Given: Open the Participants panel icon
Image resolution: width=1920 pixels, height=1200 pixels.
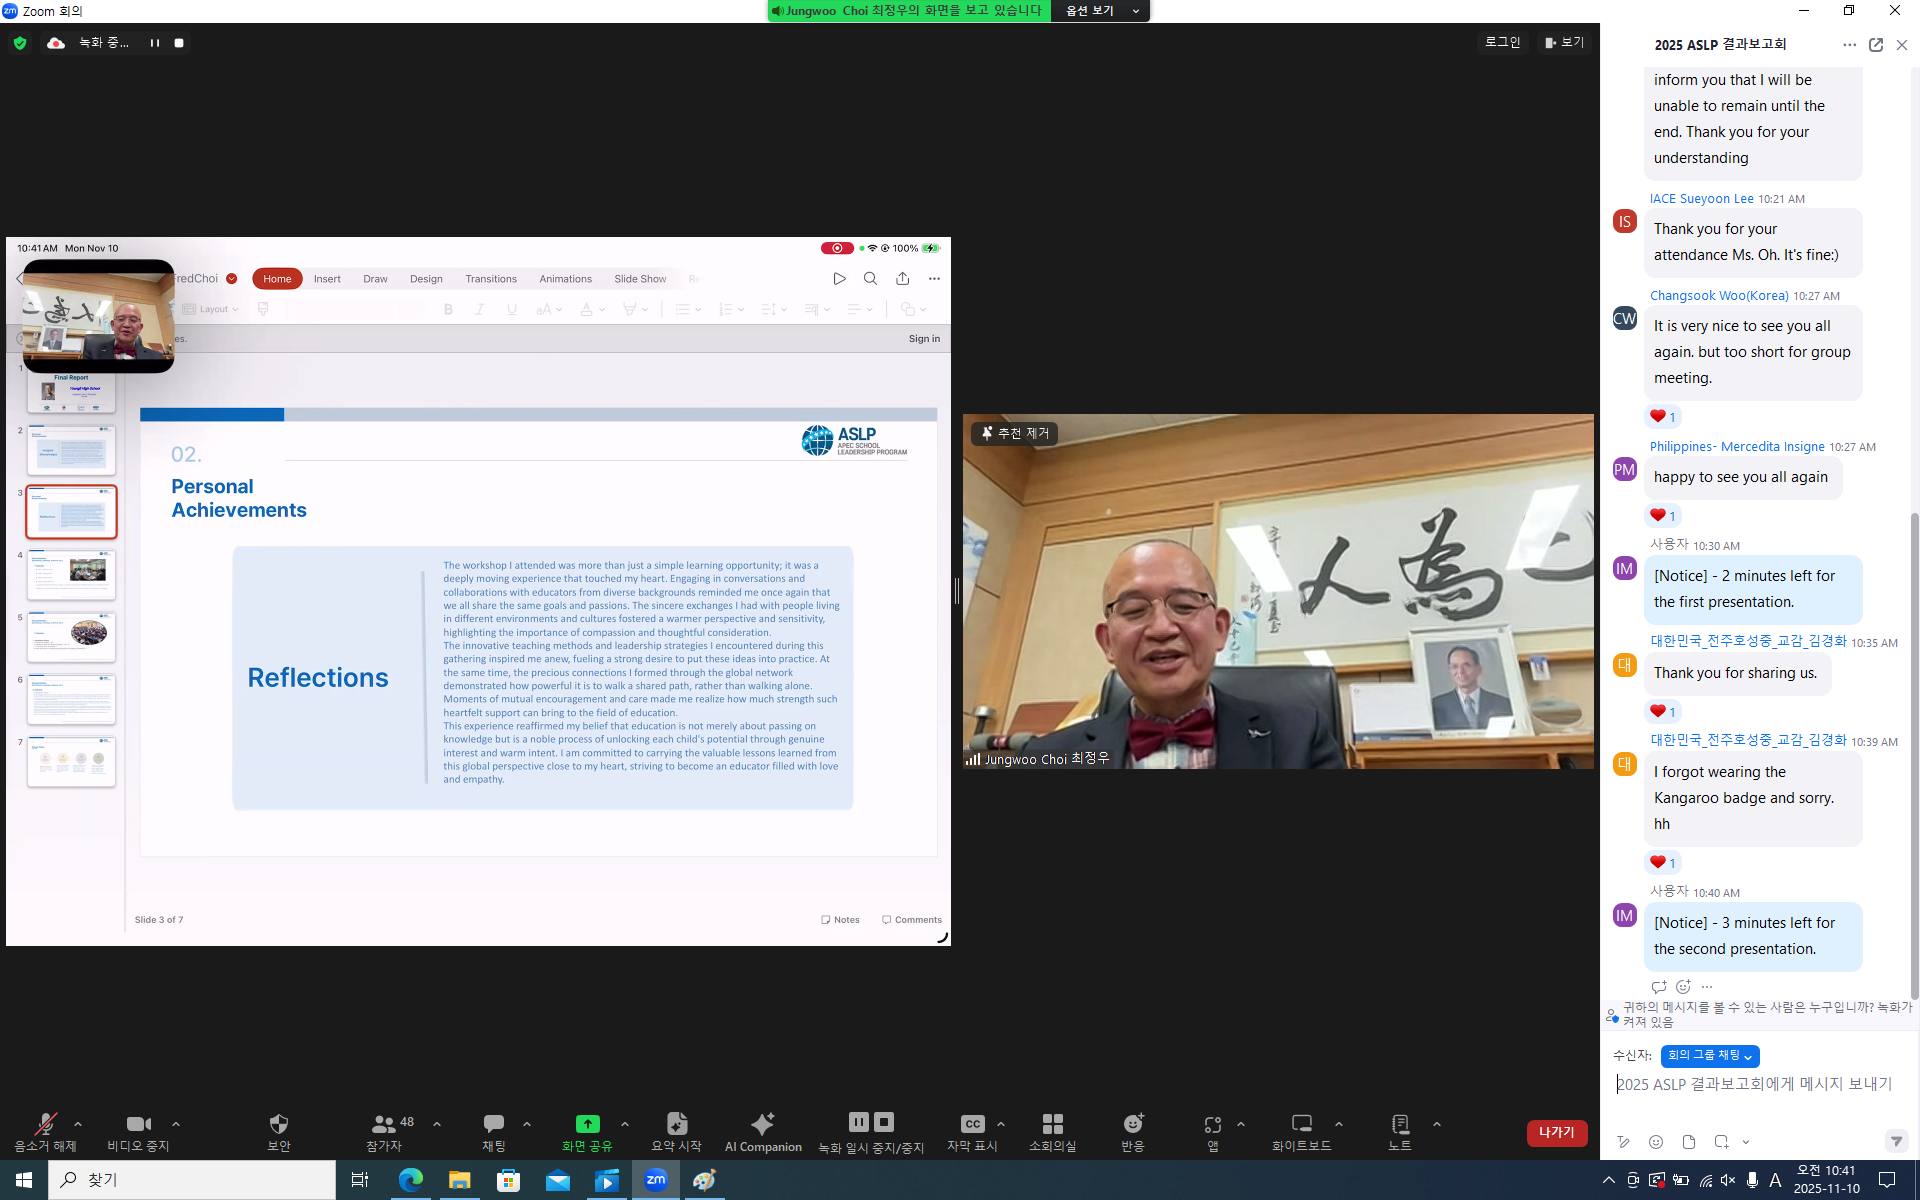Looking at the screenshot, I should click(x=383, y=1125).
